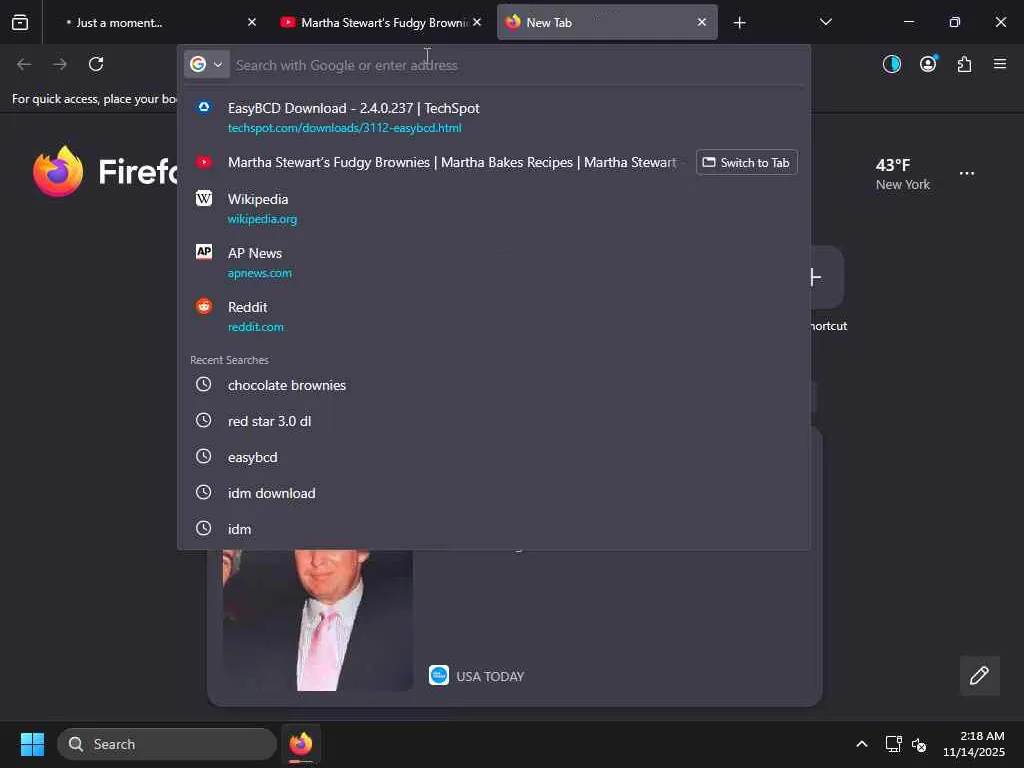Open the USA TODAY story thumbnail
Image resolution: width=1024 pixels, height=768 pixels.
(x=318, y=620)
